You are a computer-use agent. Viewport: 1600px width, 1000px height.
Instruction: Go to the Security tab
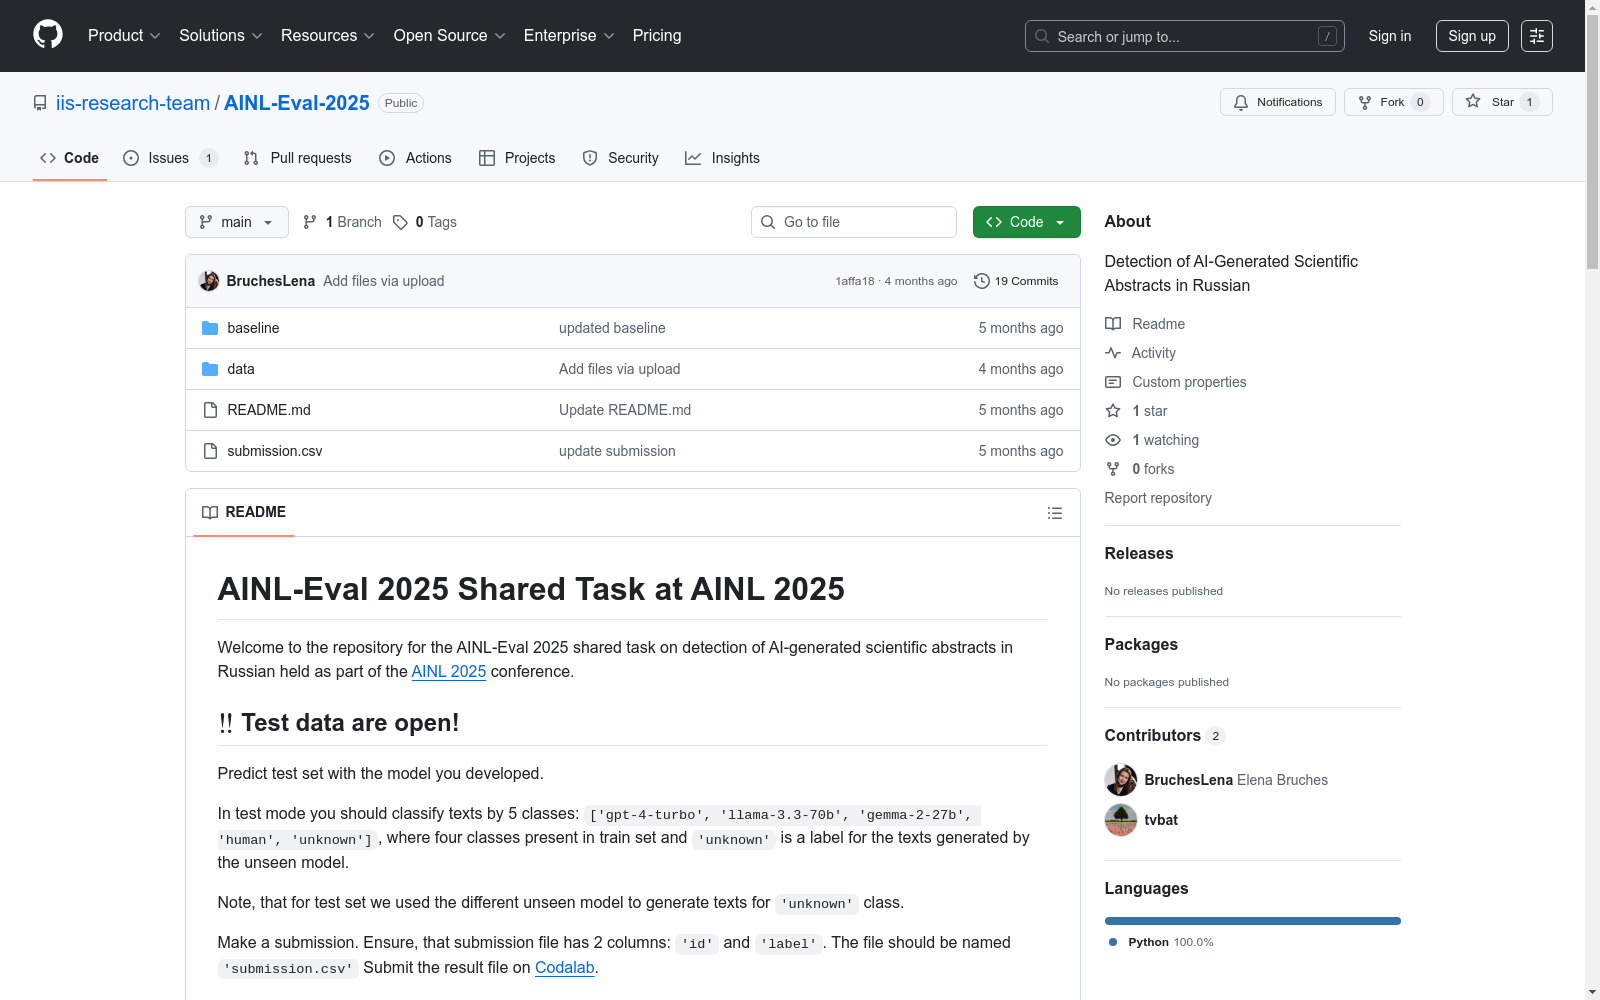coord(621,158)
